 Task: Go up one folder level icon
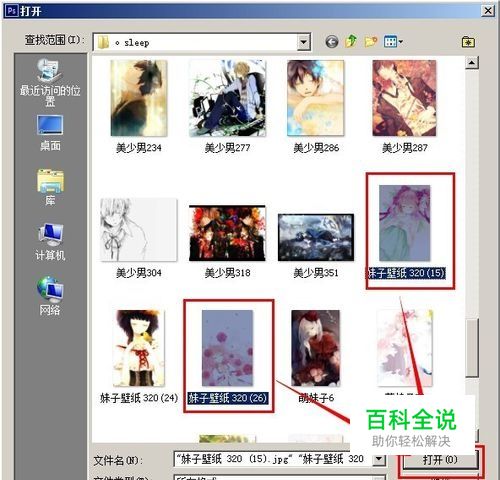click(x=351, y=41)
